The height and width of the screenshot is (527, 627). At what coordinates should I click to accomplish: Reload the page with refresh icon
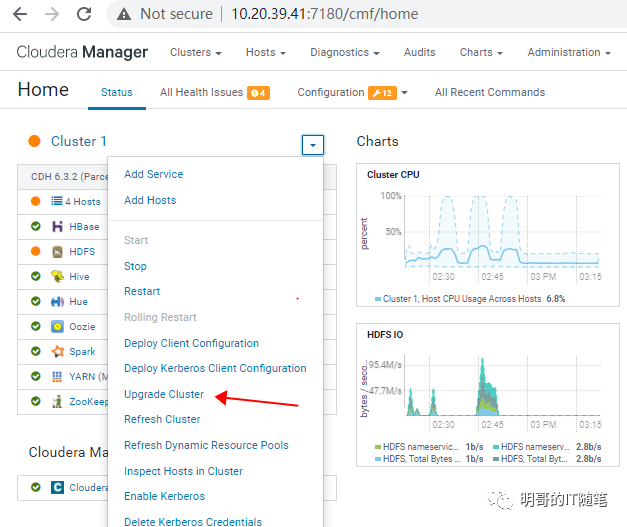pyautogui.click(x=84, y=14)
